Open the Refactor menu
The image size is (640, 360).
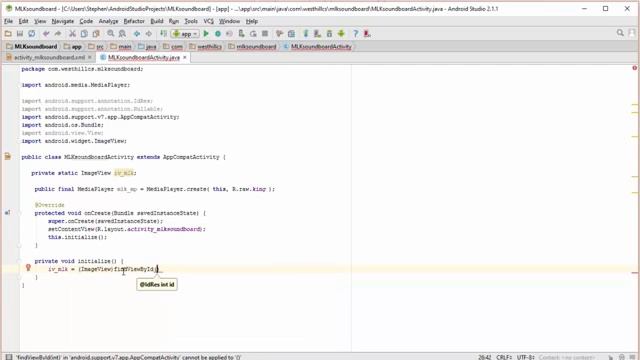click(134, 21)
